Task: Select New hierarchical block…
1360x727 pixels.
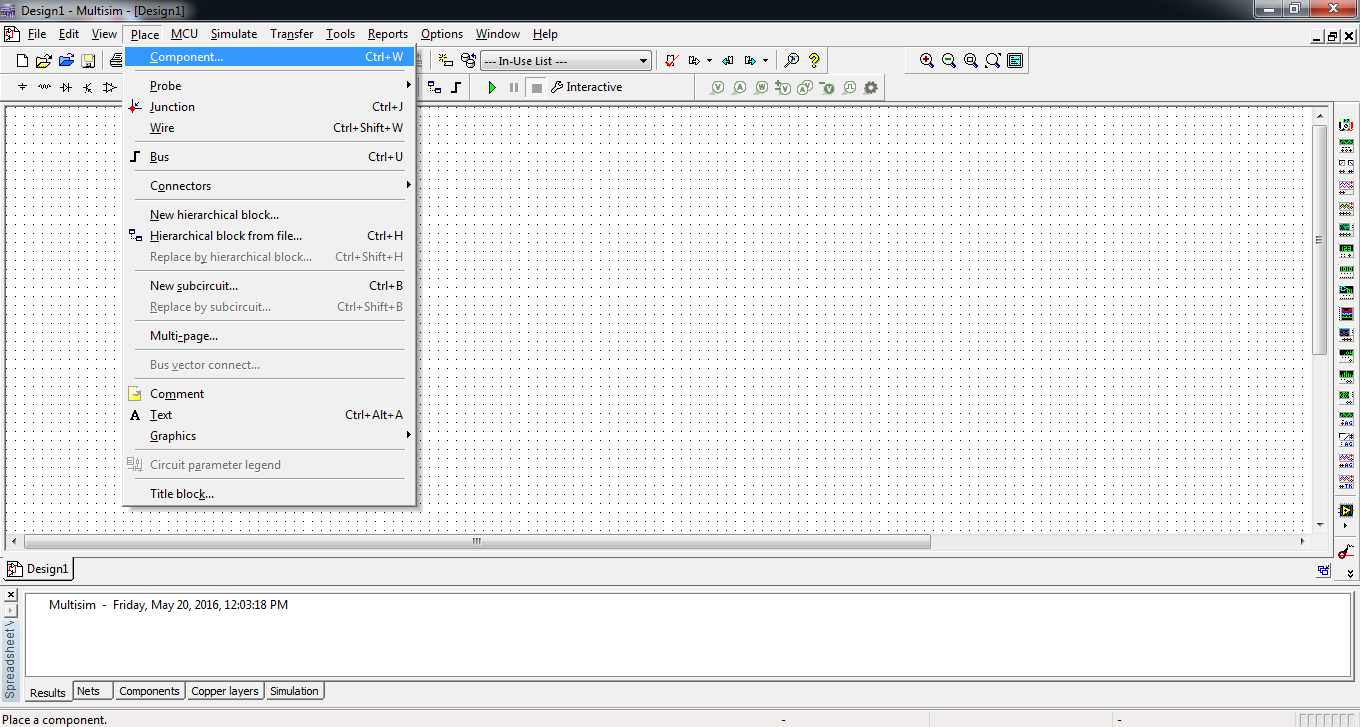Action: point(270,215)
